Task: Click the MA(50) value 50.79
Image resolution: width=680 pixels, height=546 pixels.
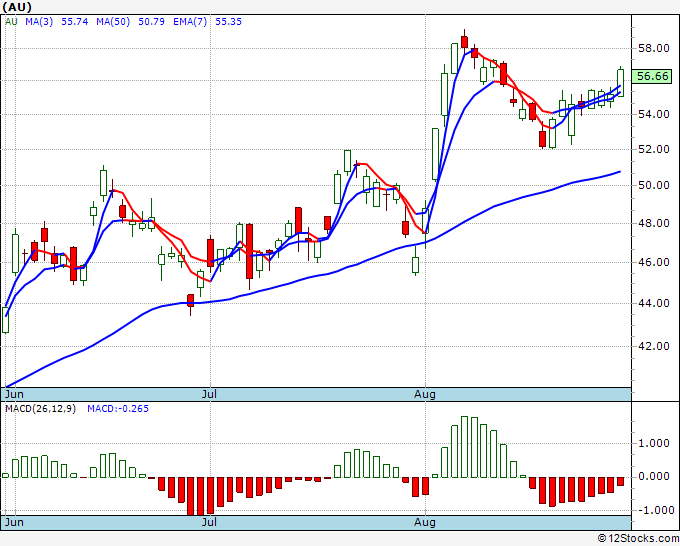Action: coord(151,22)
